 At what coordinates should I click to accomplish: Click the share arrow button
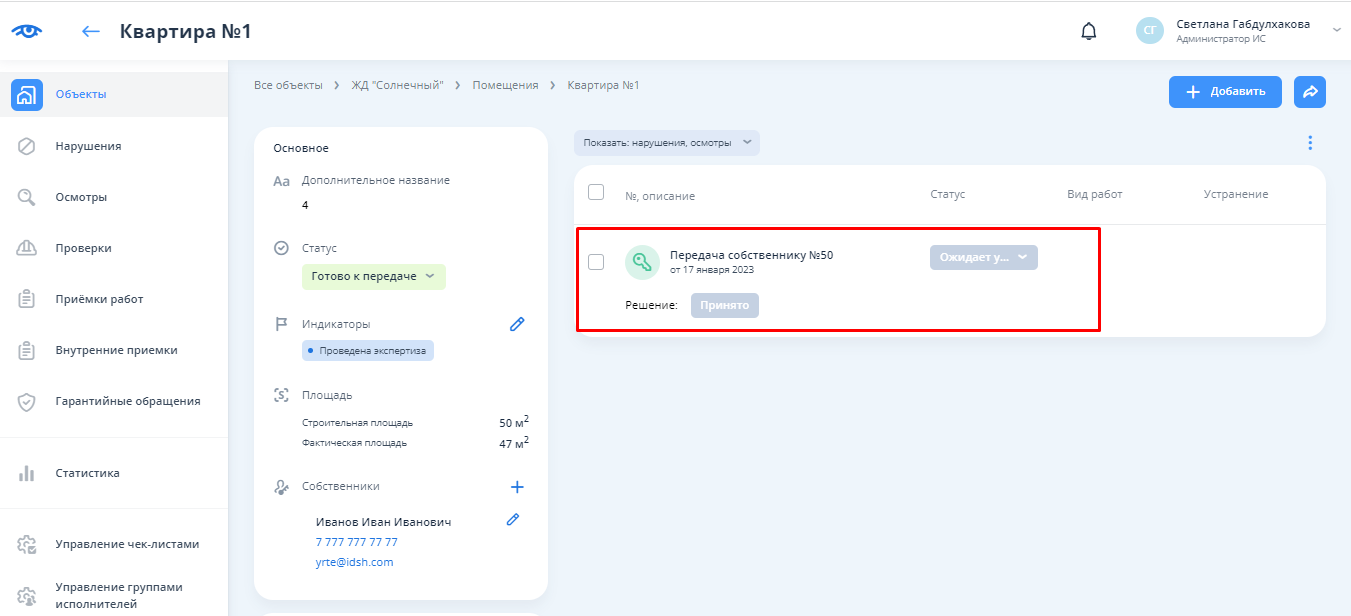pyautogui.click(x=1309, y=91)
